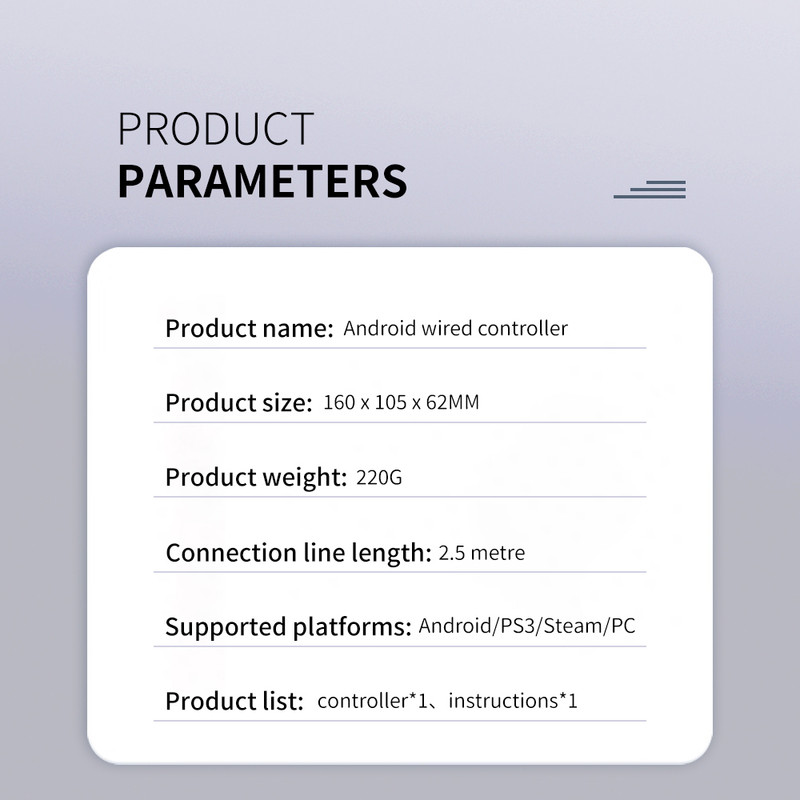The image size is (800, 800).
Task: Click the bold PARAMETERS heading
Action: tap(262, 182)
